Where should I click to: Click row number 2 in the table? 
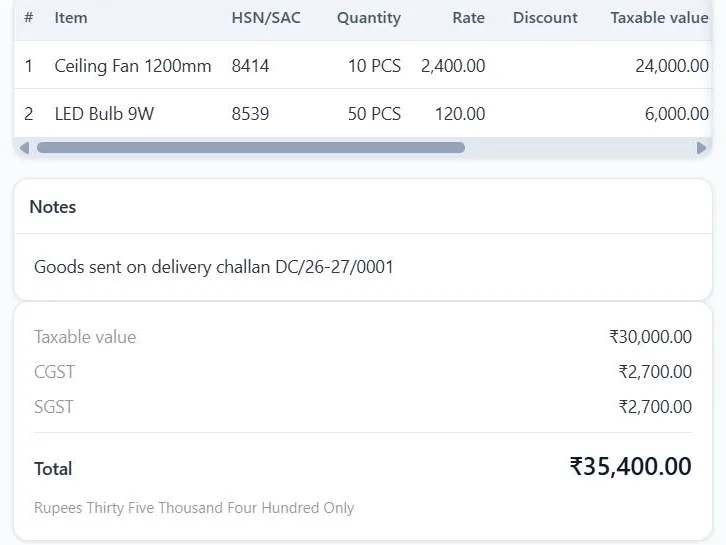point(29,113)
